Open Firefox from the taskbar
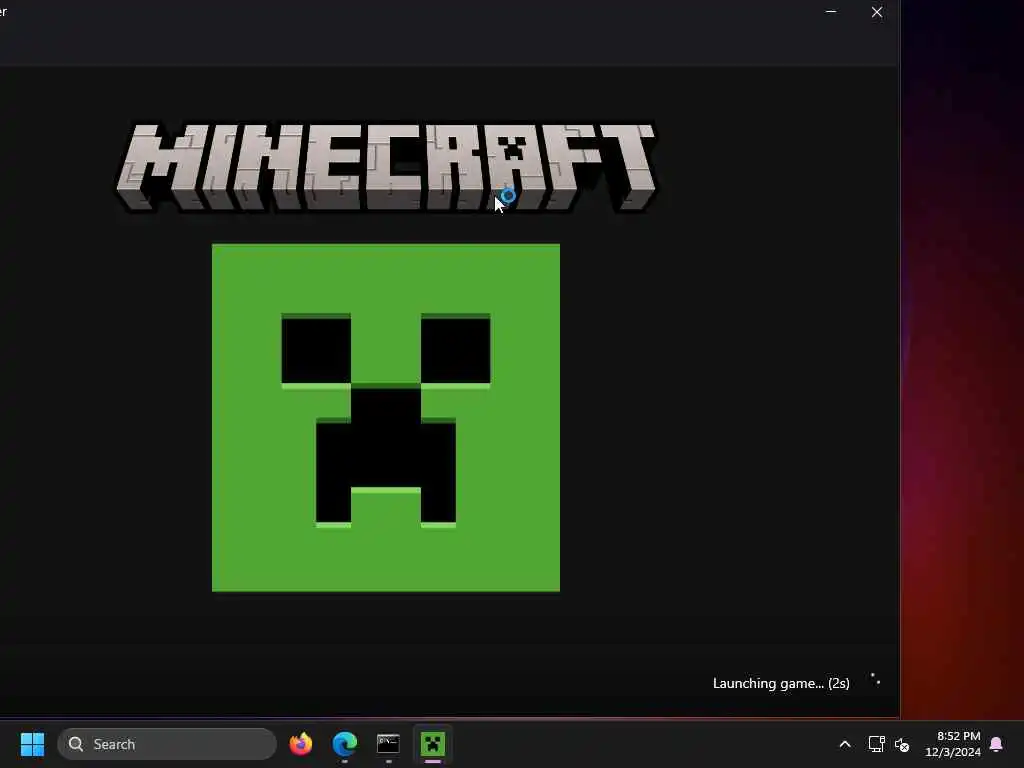Viewport: 1024px width, 768px height. [301, 744]
